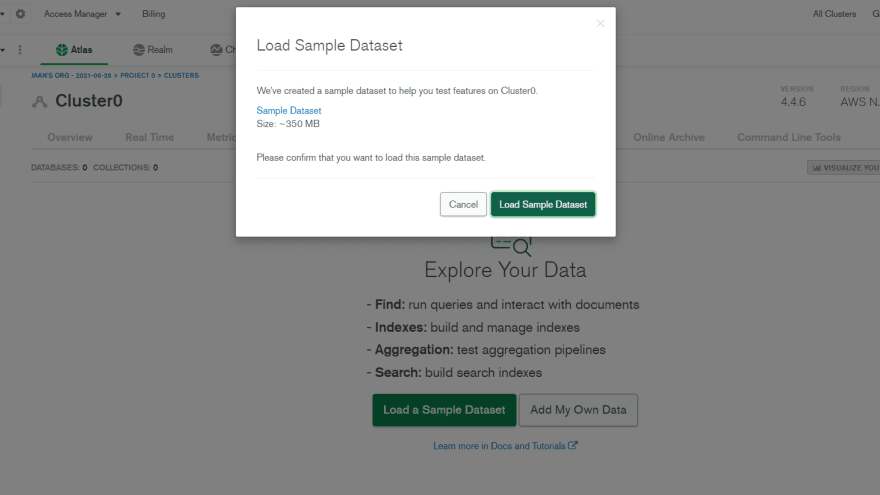Click the Charts icon beside Realm
The height and width of the screenshot is (495, 880).
point(216,50)
